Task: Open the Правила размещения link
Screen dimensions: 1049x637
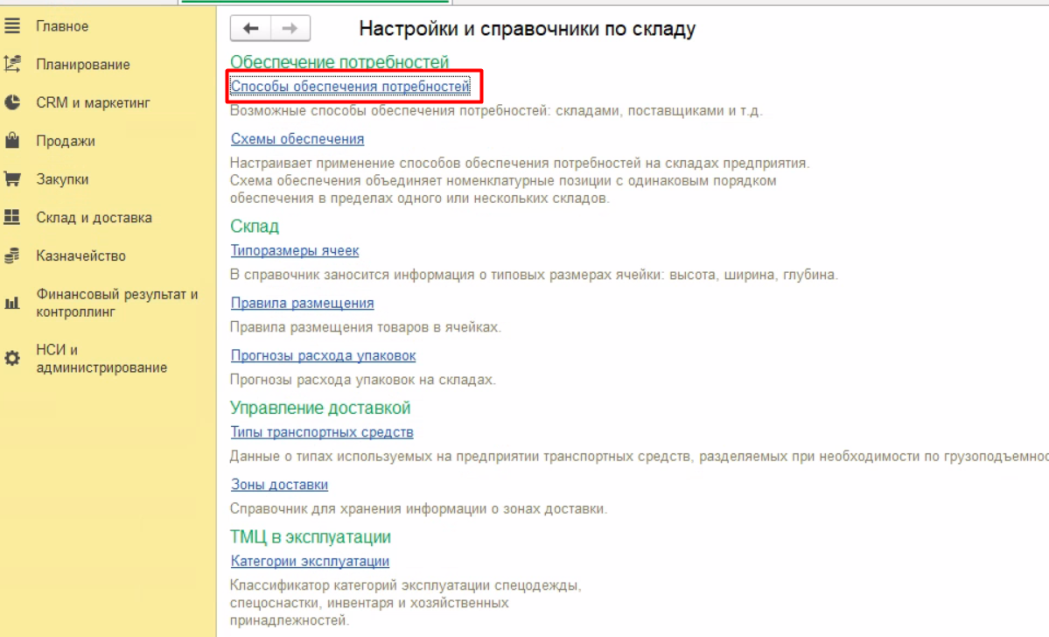Action: 302,303
